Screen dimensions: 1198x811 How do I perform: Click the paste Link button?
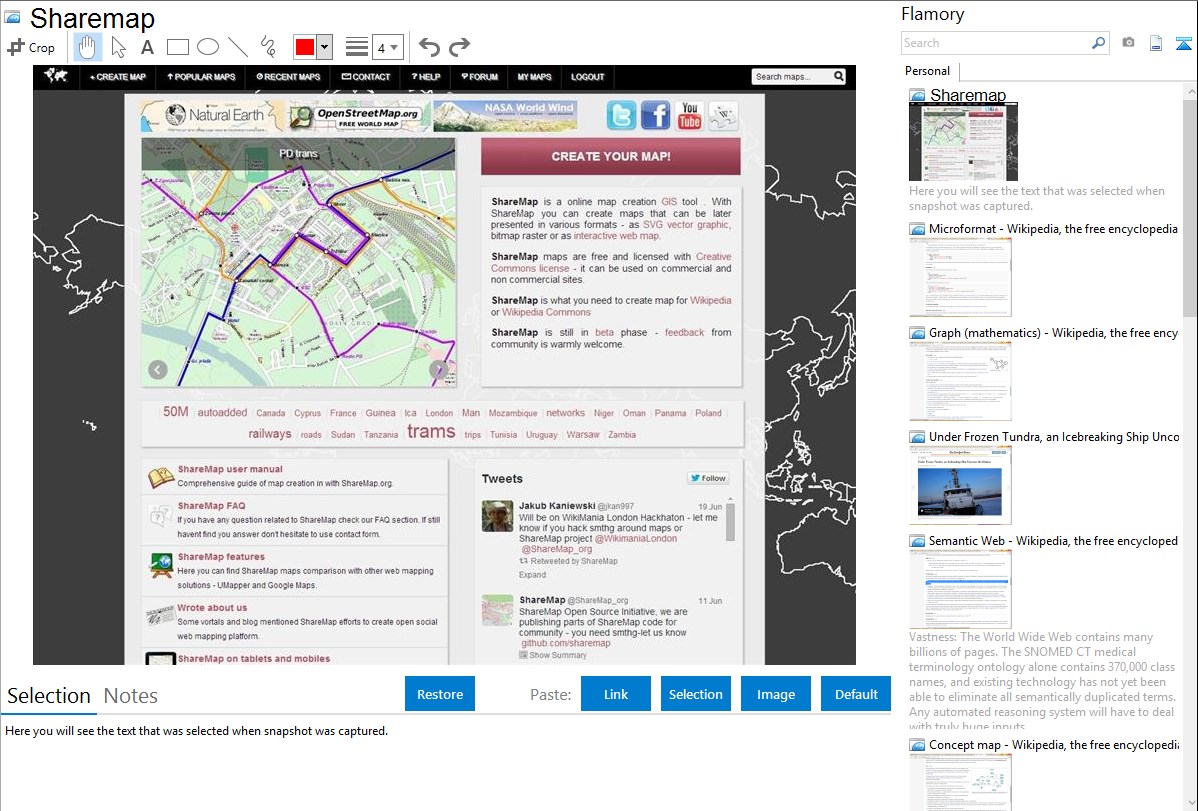(616, 694)
